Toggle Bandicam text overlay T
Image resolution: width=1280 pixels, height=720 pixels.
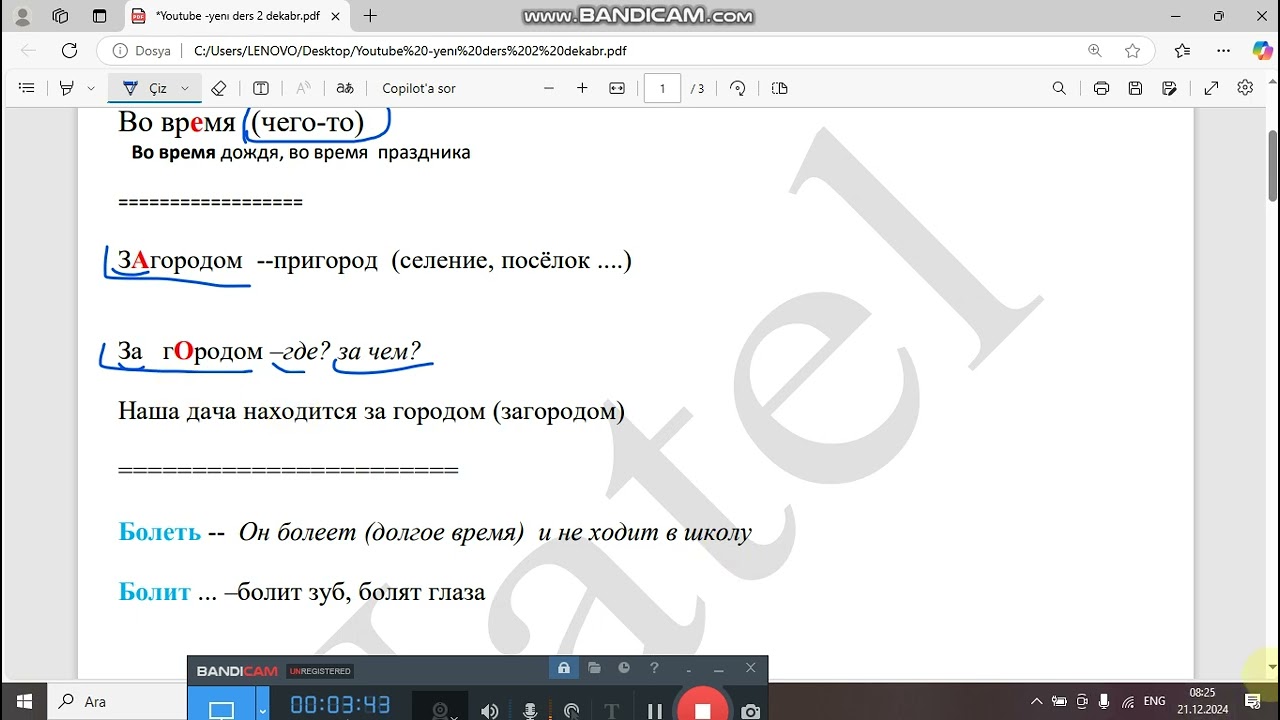(612, 710)
